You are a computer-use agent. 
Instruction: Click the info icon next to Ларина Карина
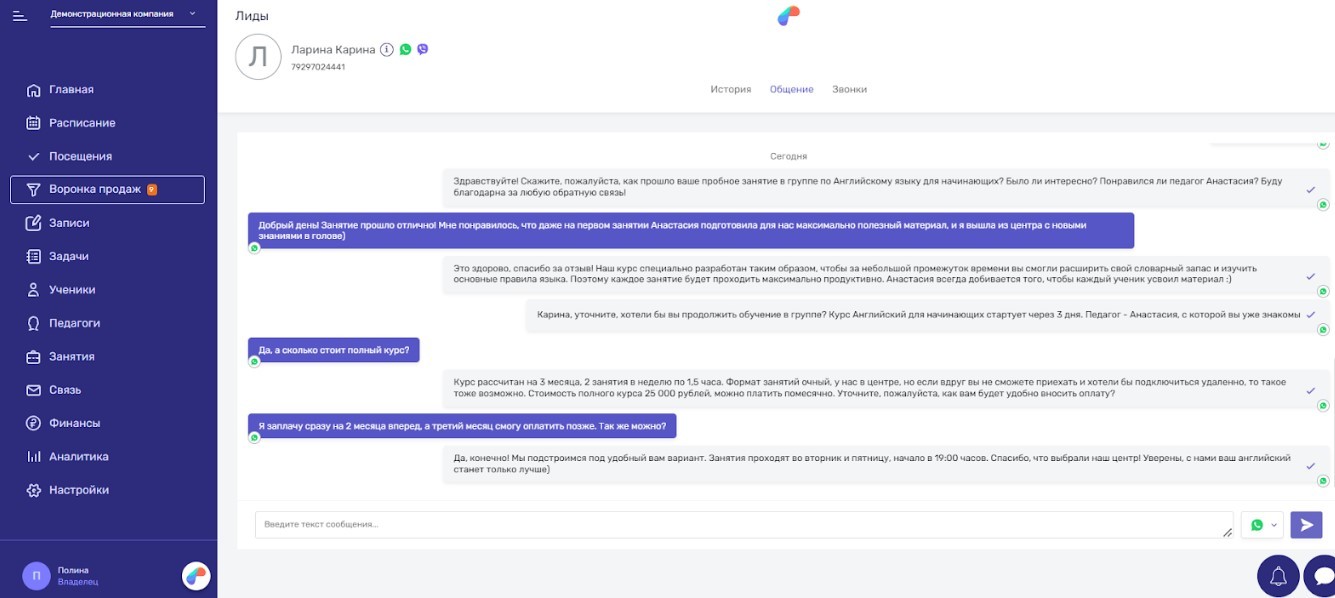tap(387, 49)
